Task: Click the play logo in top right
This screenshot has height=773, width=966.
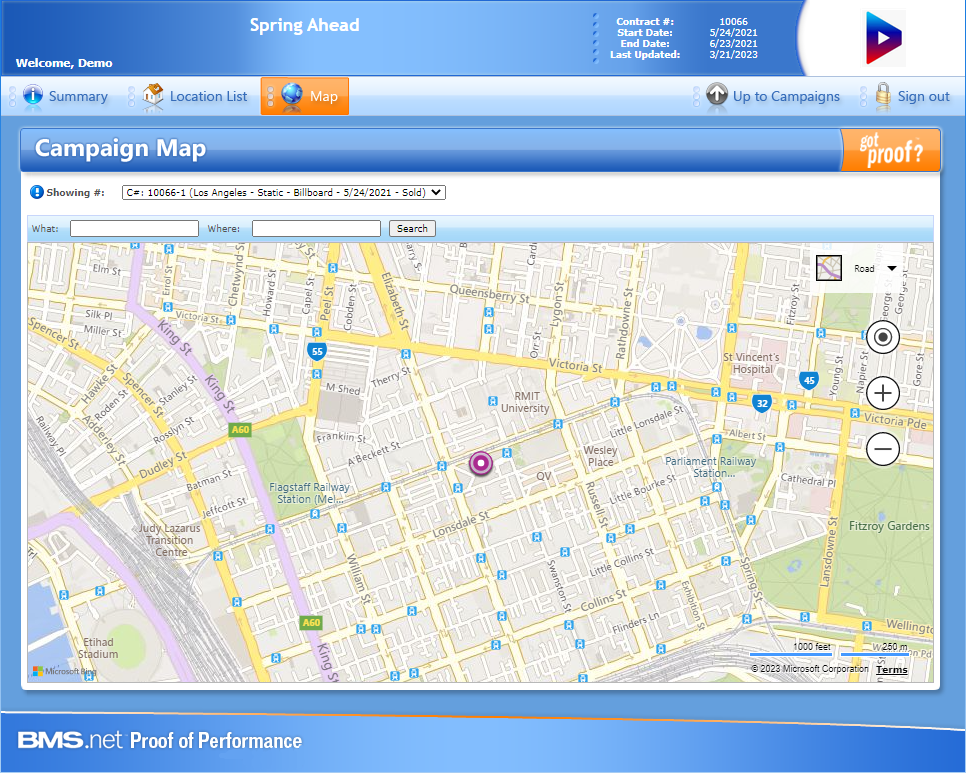Action: click(884, 38)
